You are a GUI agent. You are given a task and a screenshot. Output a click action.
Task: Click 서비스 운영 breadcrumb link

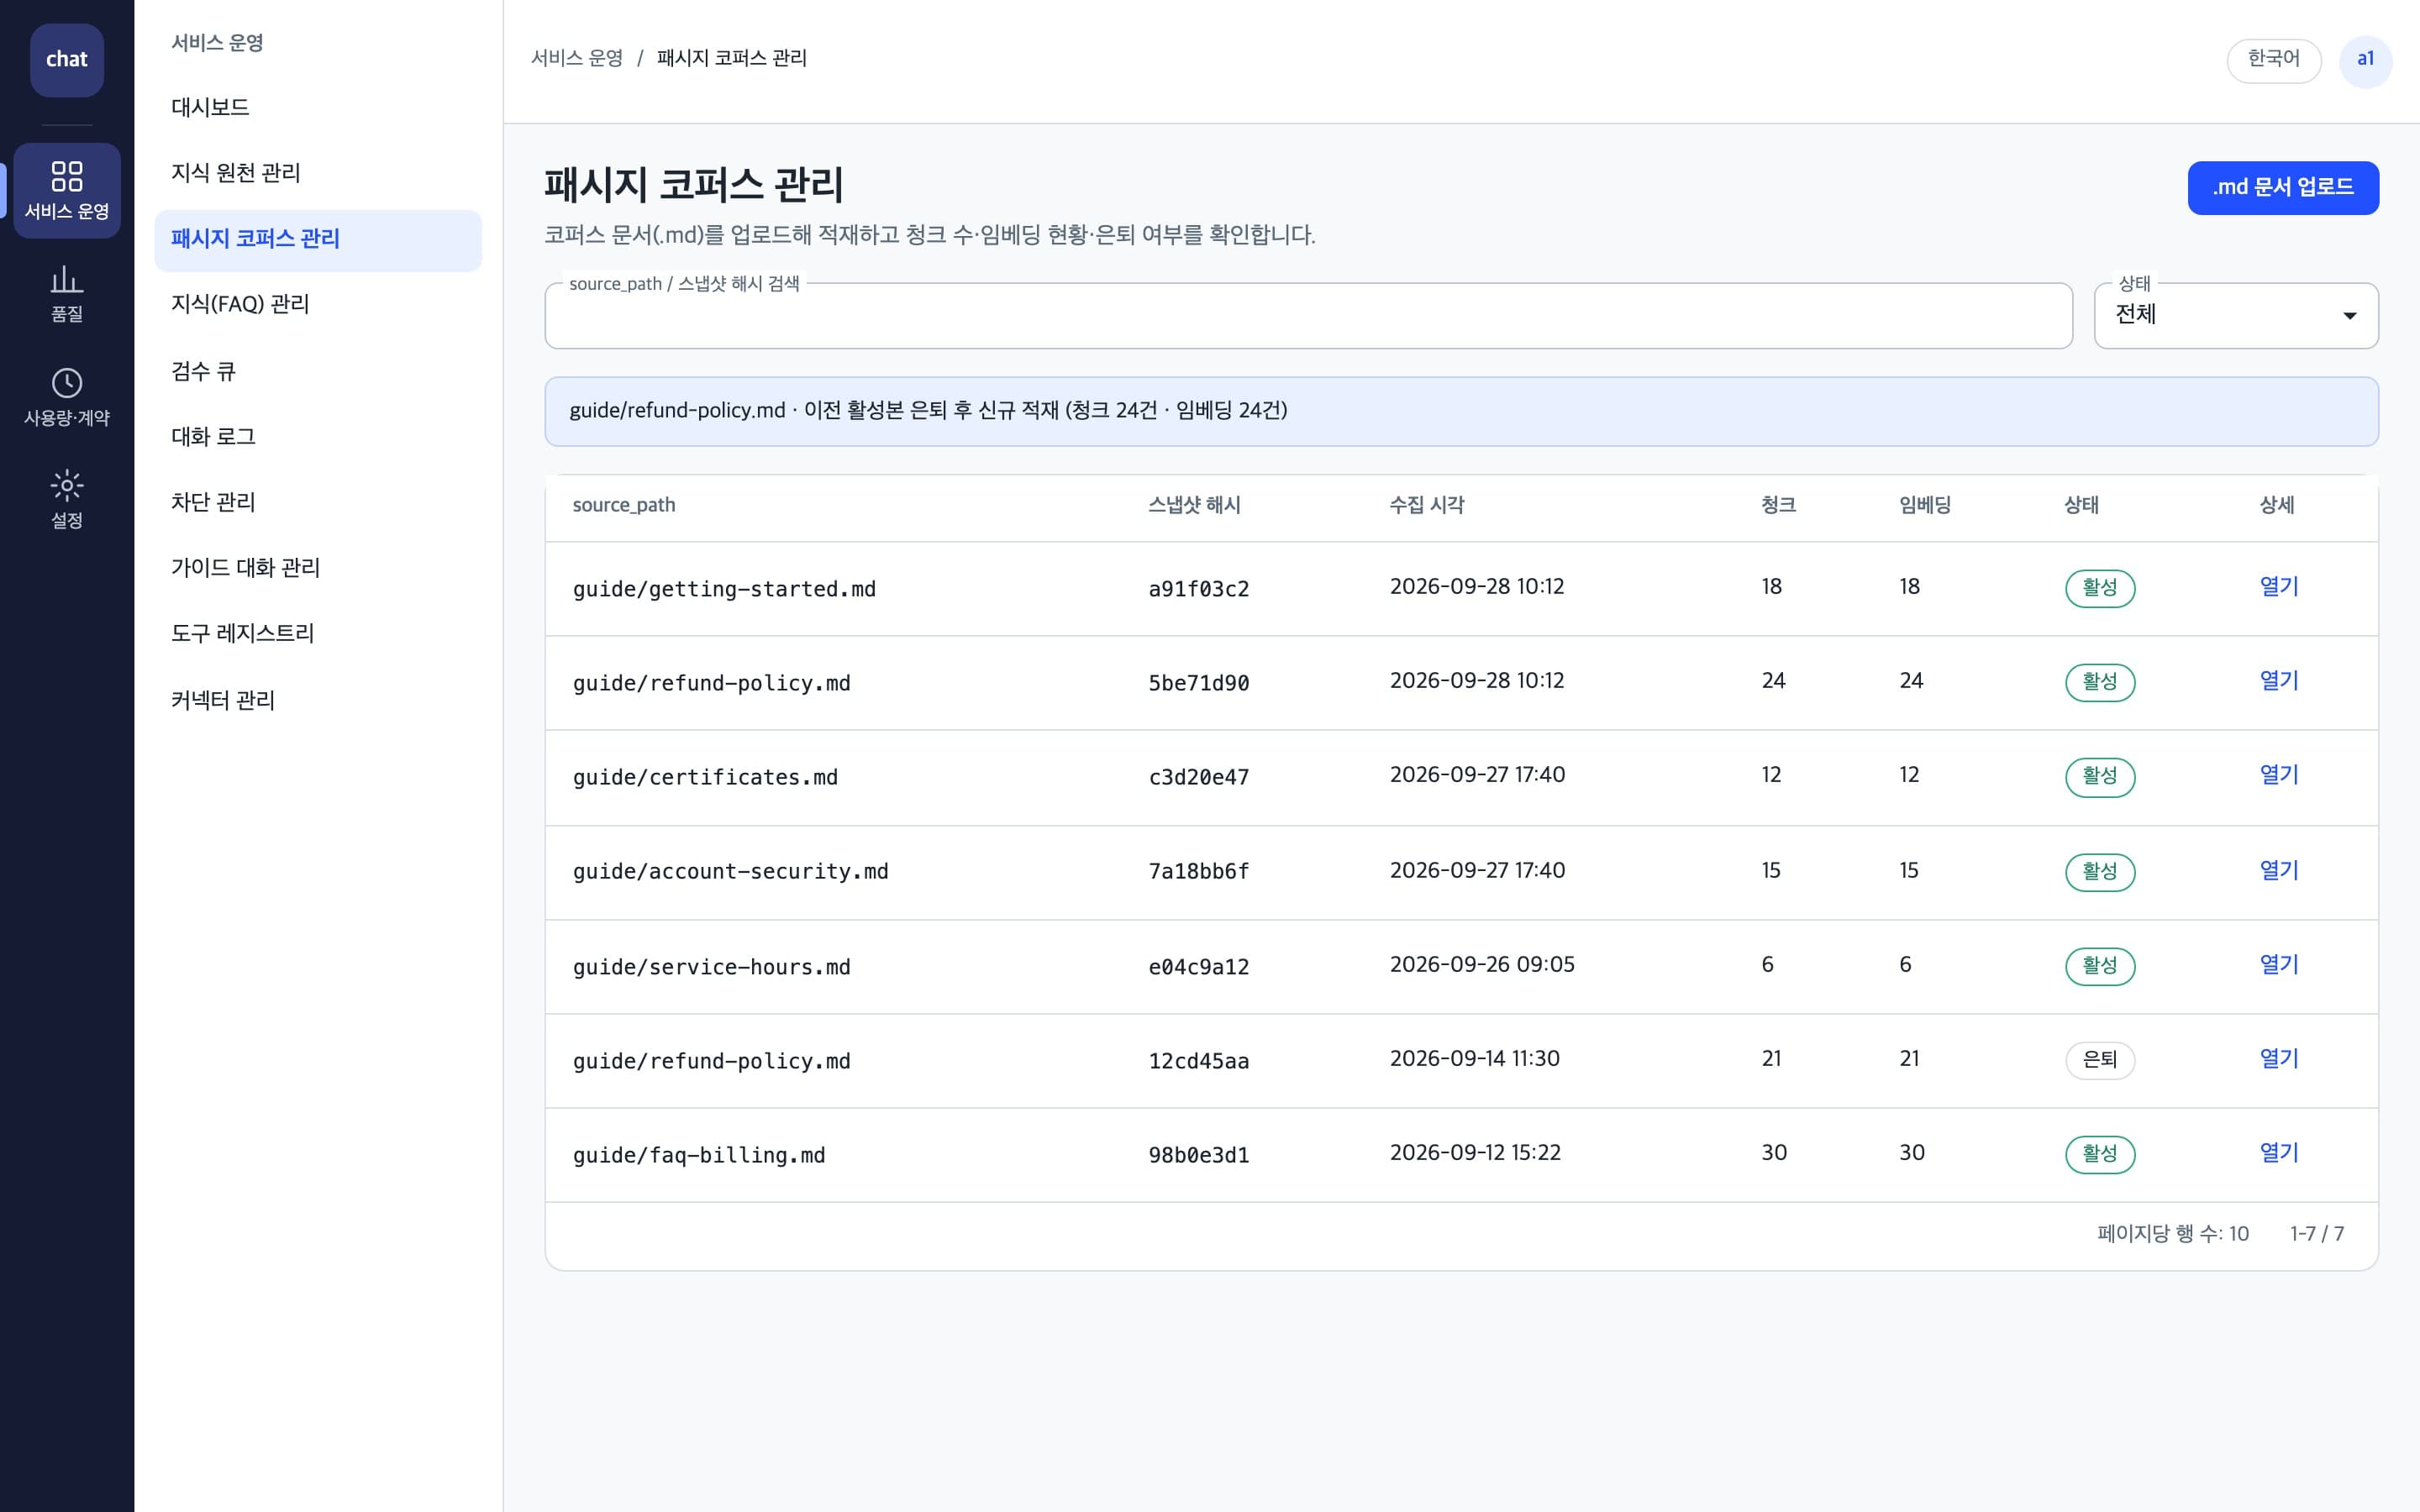[x=576, y=59]
